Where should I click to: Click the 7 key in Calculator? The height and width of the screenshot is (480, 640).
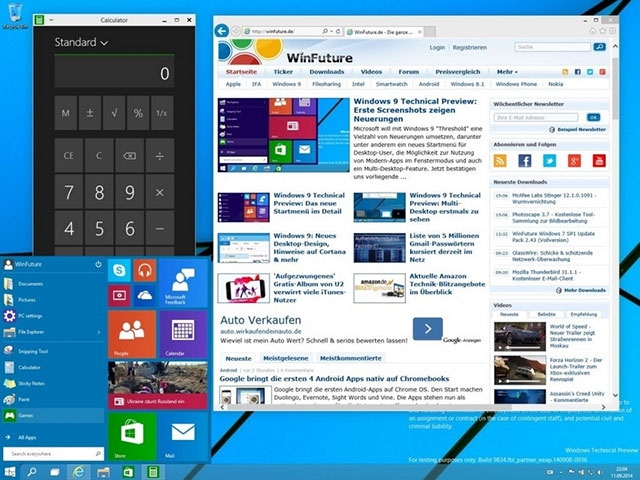pos(69,192)
